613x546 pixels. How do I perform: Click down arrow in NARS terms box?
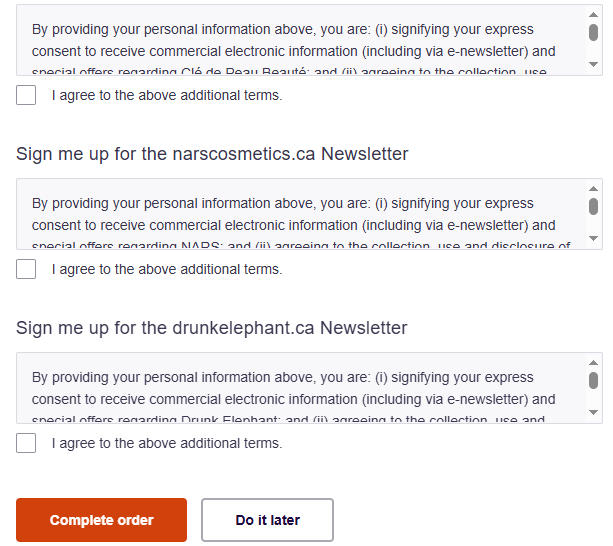(593, 239)
